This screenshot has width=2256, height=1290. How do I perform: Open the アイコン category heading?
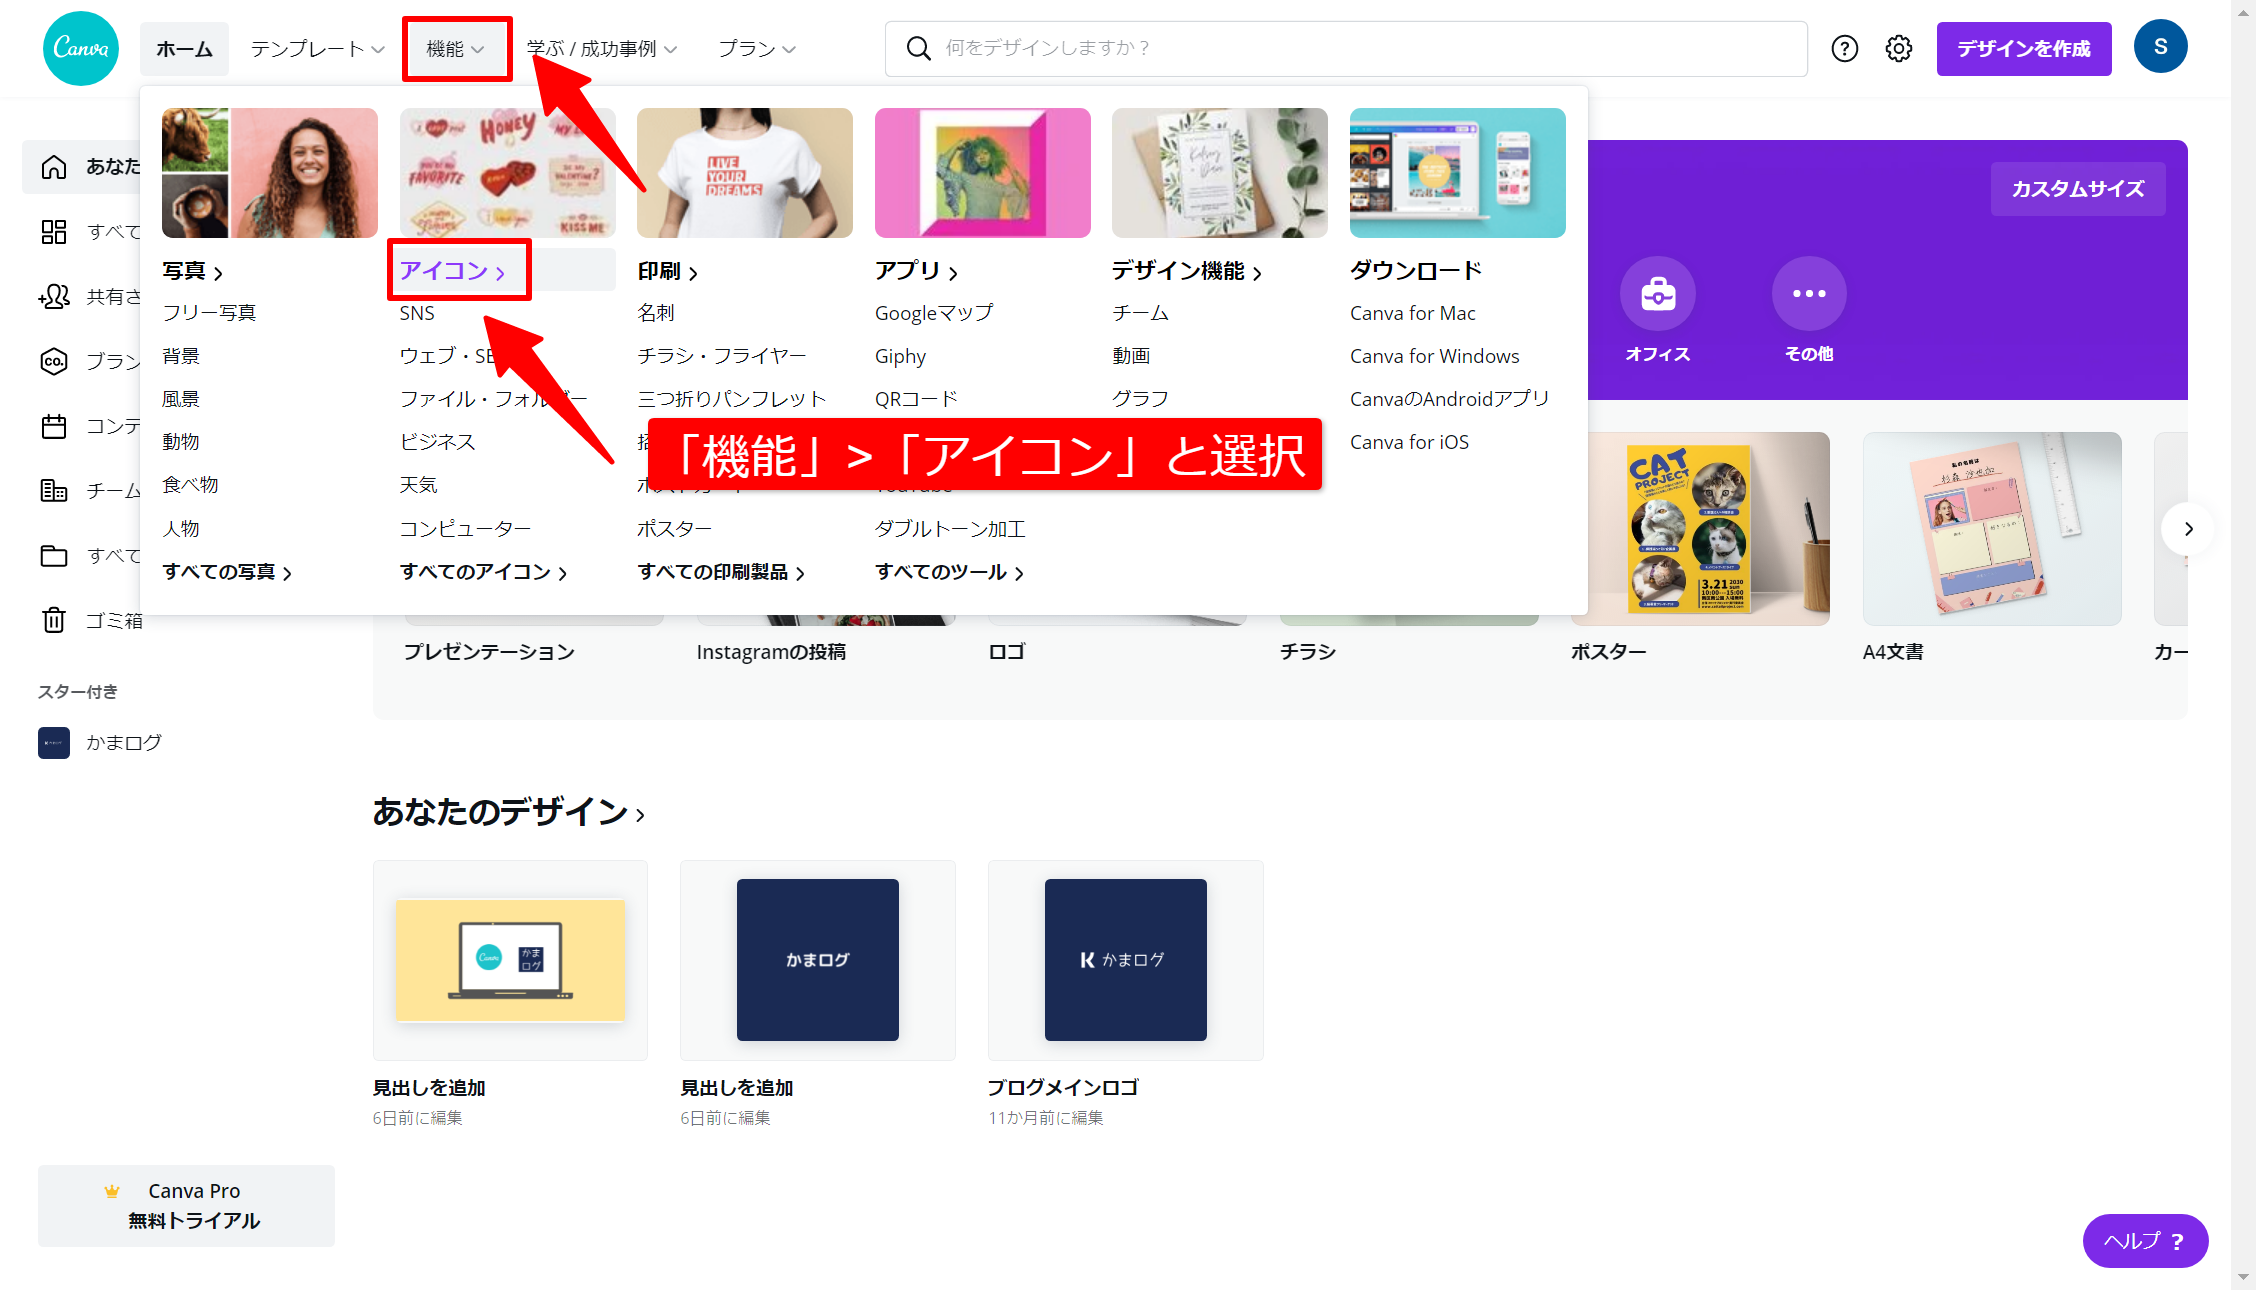[x=453, y=271]
